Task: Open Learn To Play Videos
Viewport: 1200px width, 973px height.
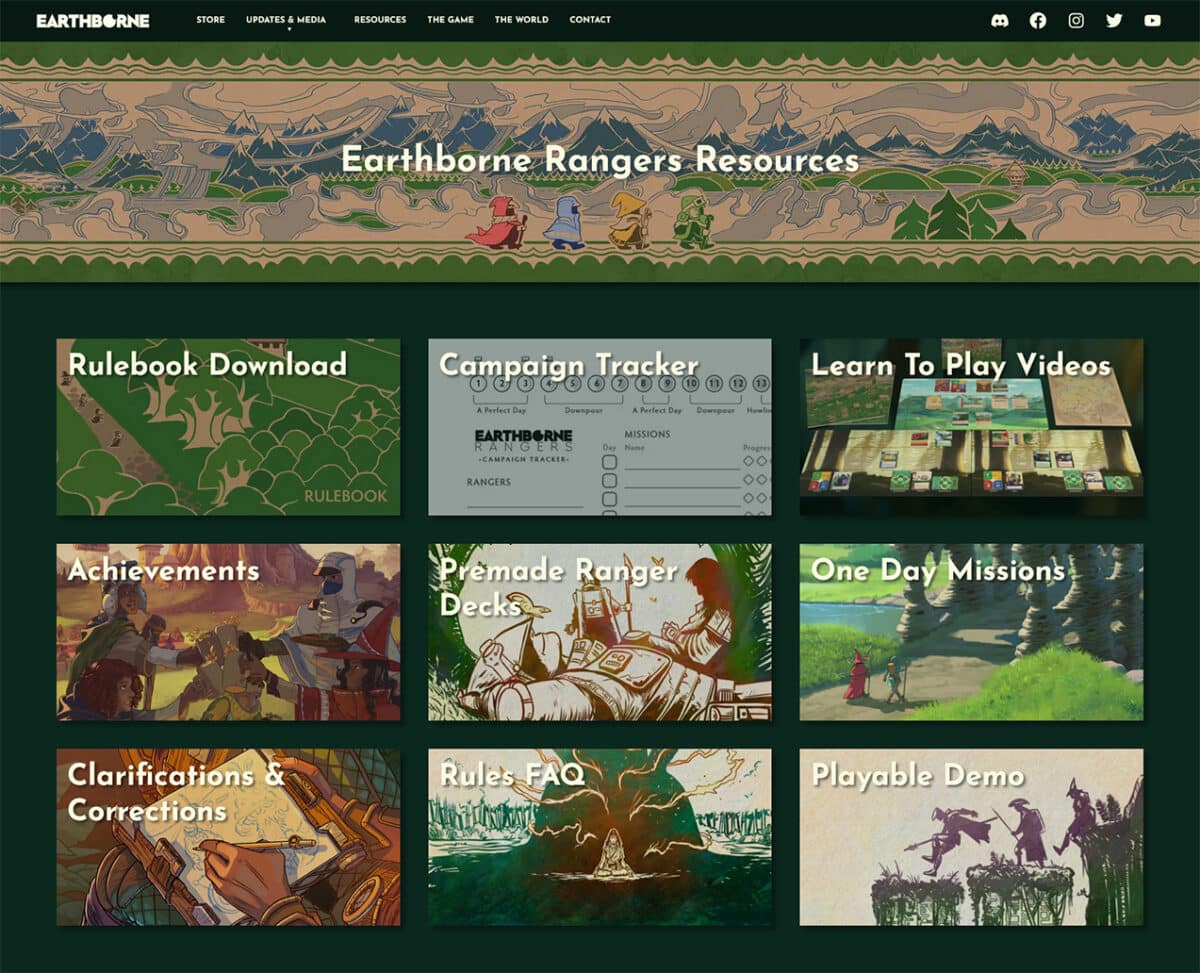Action: point(971,428)
